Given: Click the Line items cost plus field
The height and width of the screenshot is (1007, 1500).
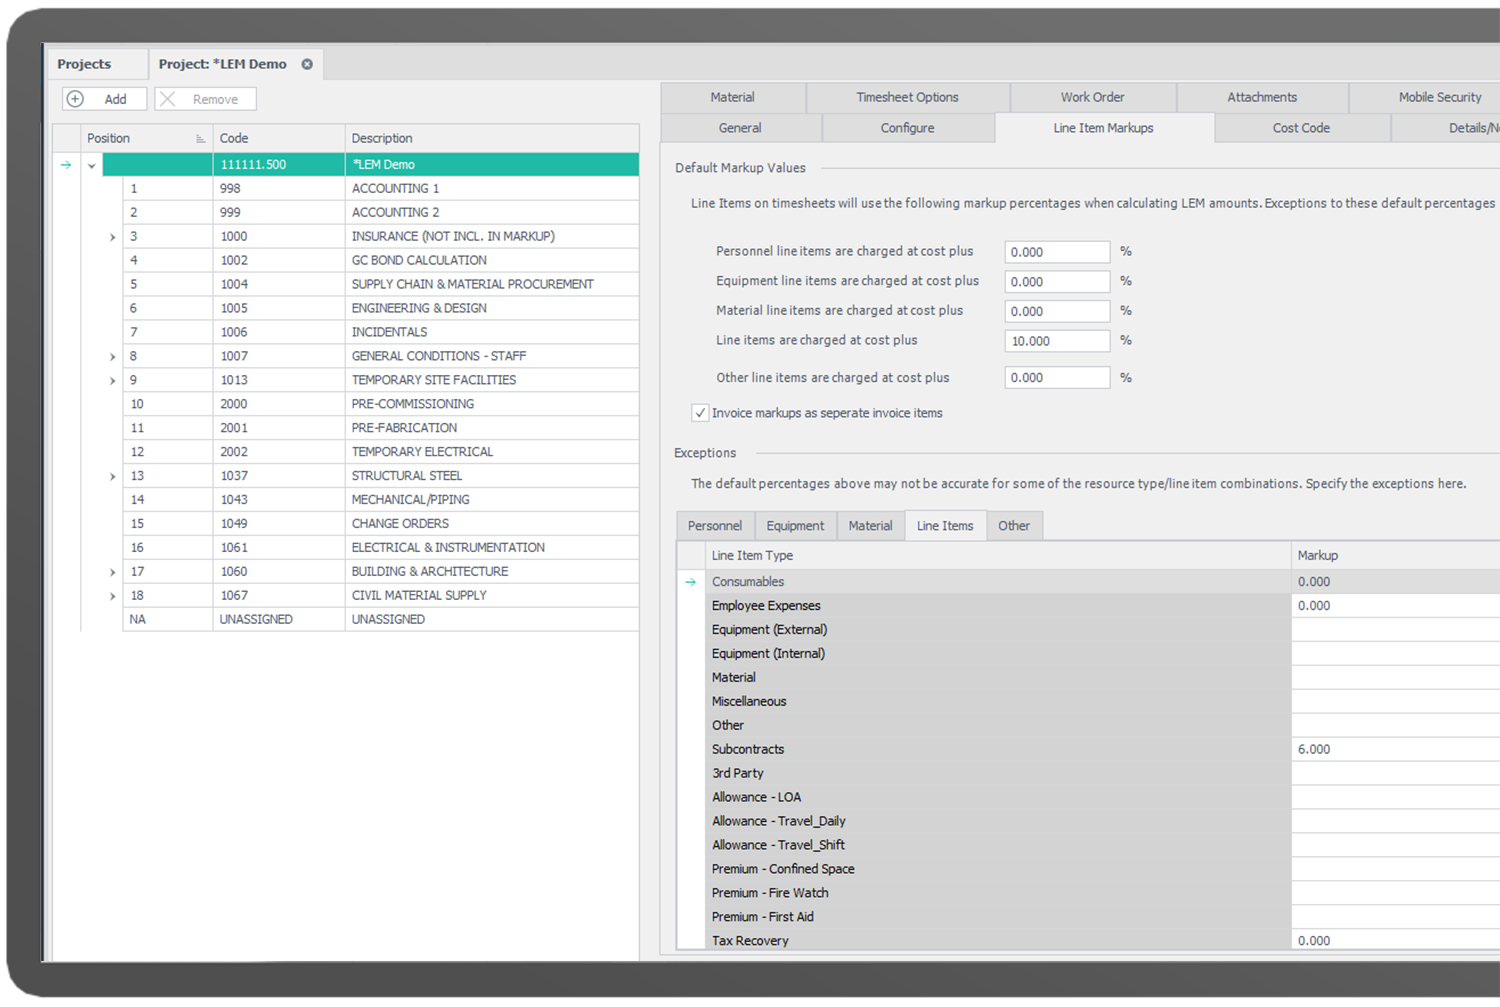Looking at the screenshot, I should tap(1056, 341).
